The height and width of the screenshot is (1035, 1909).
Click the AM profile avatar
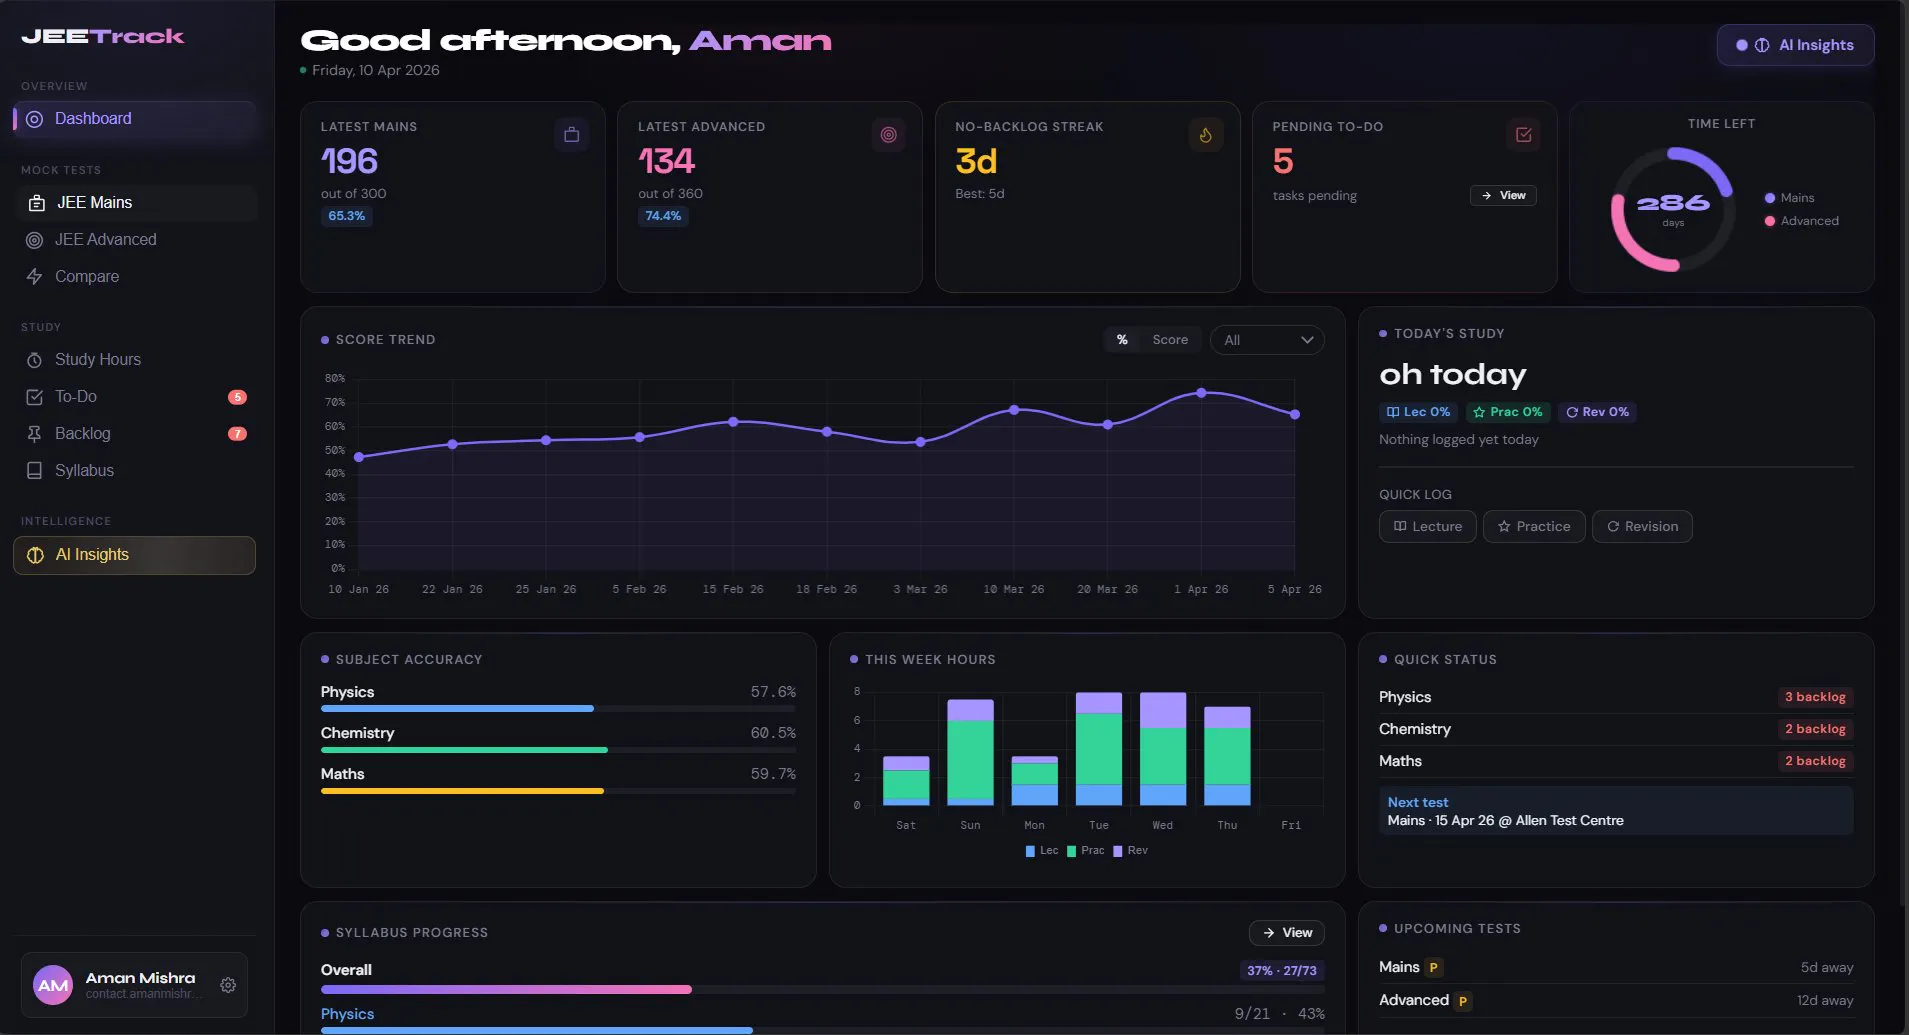(x=53, y=985)
